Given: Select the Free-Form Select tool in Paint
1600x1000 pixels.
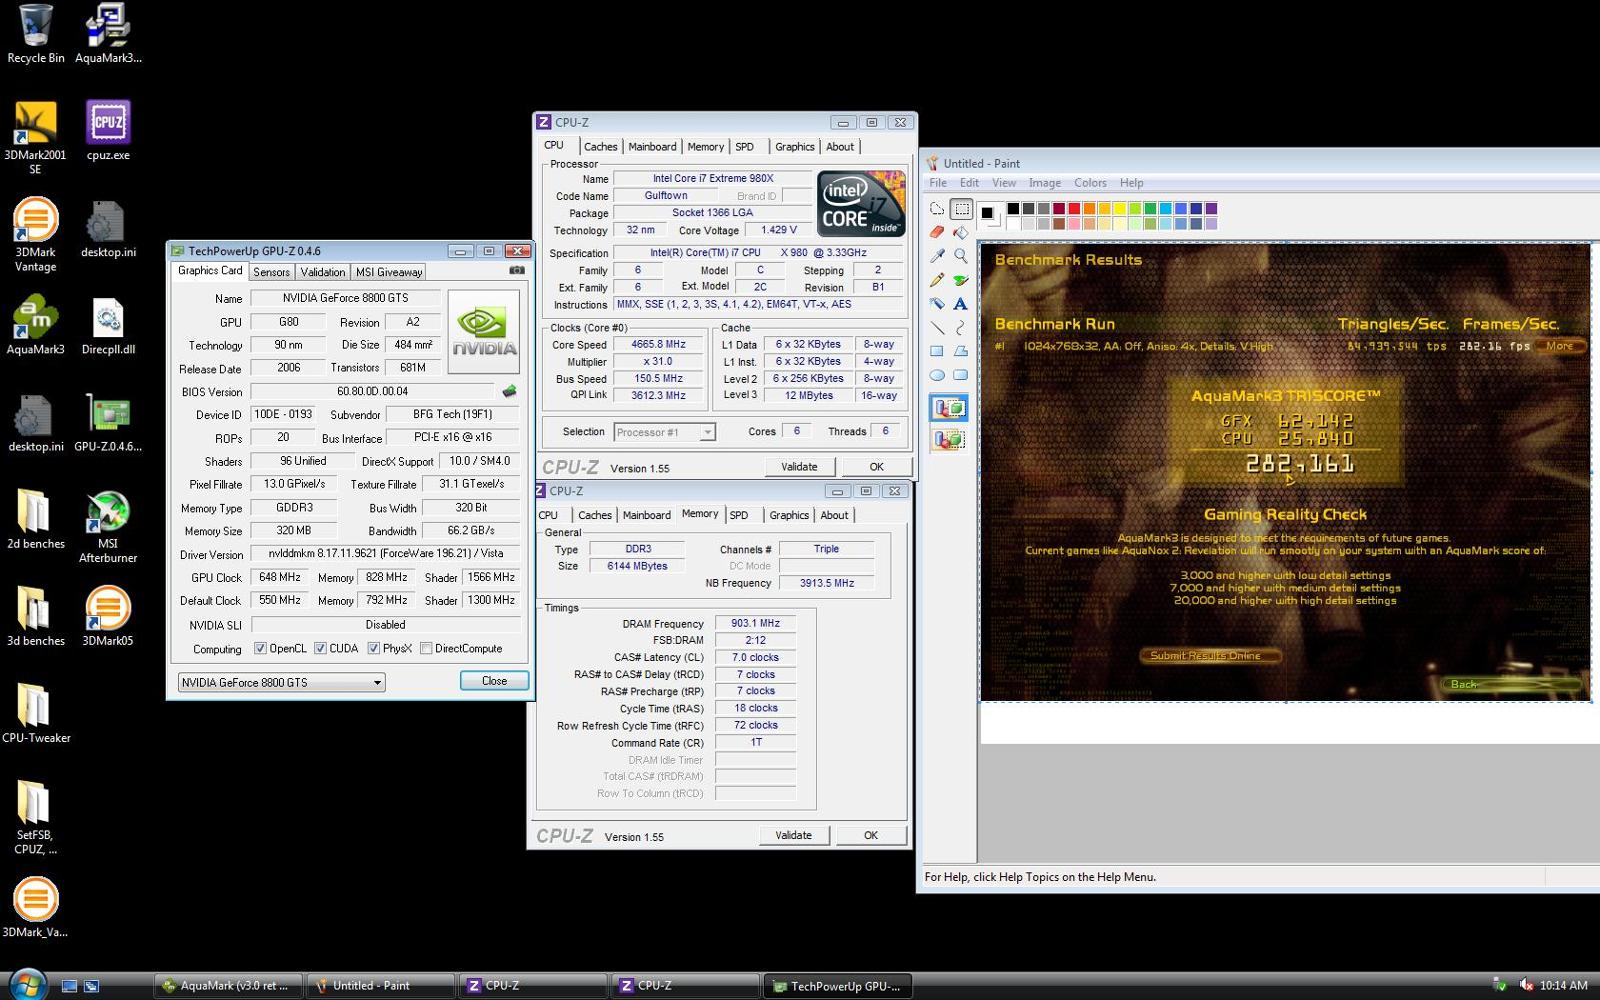Looking at the screenshot, I should pyautogui.click(x=937, y=209).
